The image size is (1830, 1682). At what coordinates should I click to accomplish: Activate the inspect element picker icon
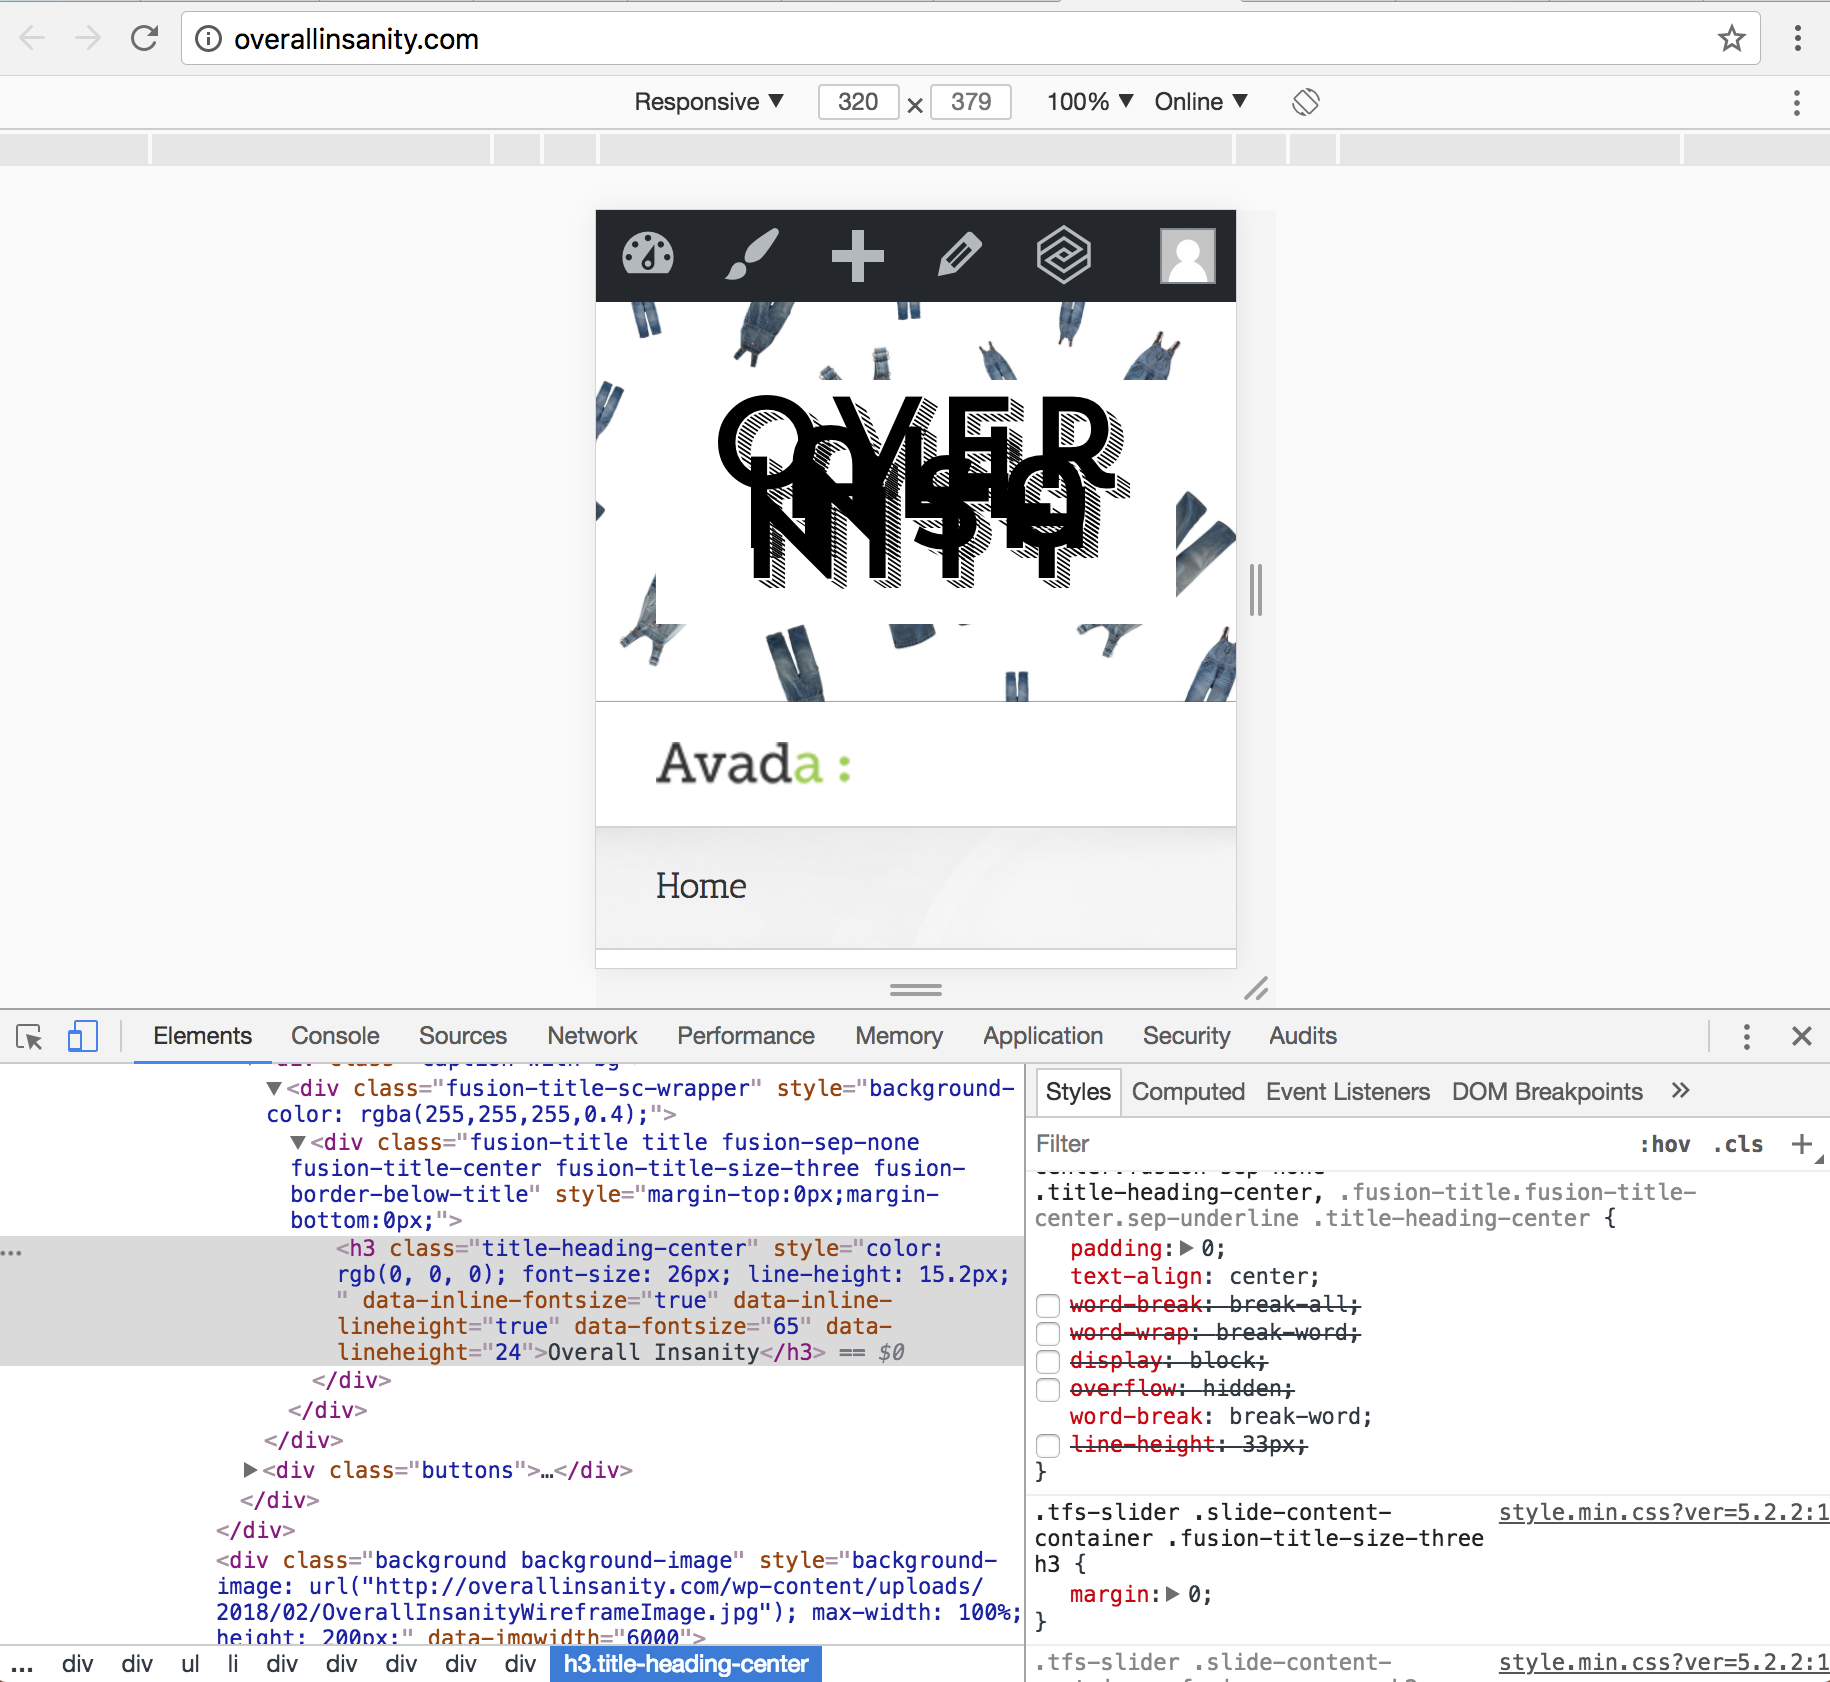tap(29, 1036)
